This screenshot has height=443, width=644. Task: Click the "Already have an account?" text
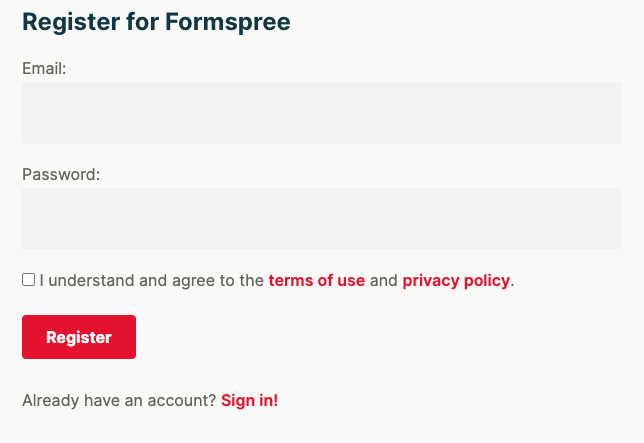pos(119,401)
